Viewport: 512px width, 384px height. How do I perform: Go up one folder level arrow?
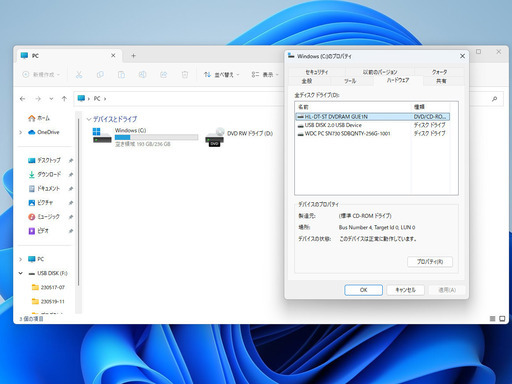click(x=64, y=99)
